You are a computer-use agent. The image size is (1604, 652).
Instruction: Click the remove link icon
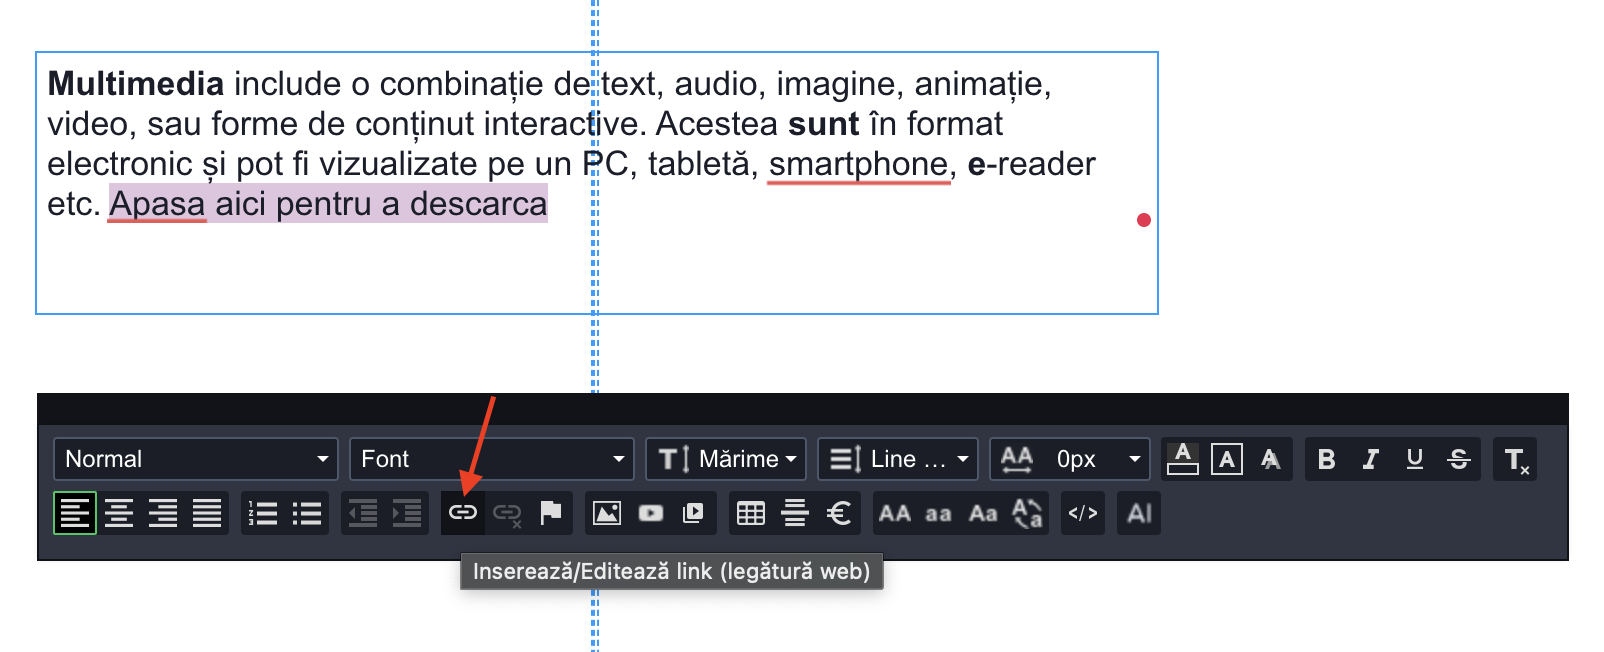click(507, 513)
